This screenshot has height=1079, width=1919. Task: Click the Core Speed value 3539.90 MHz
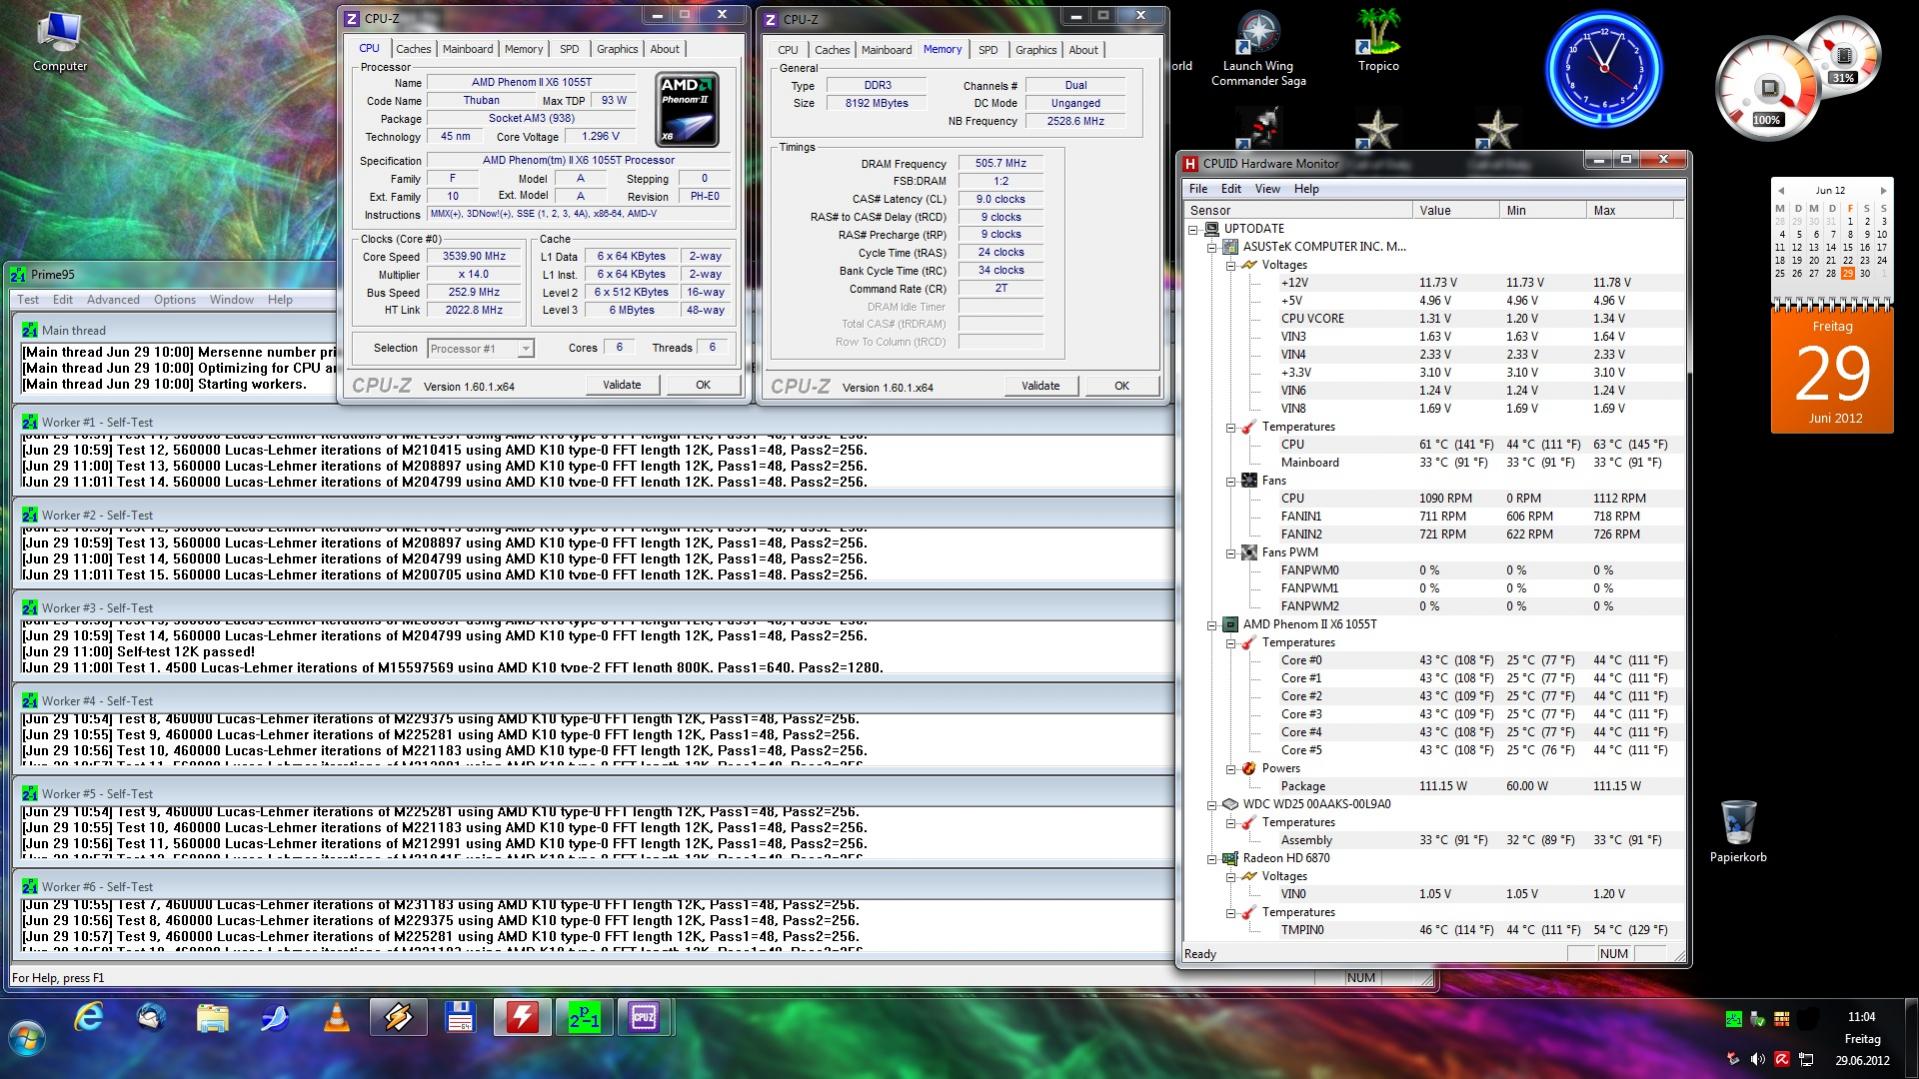click(x=474, y=257)
